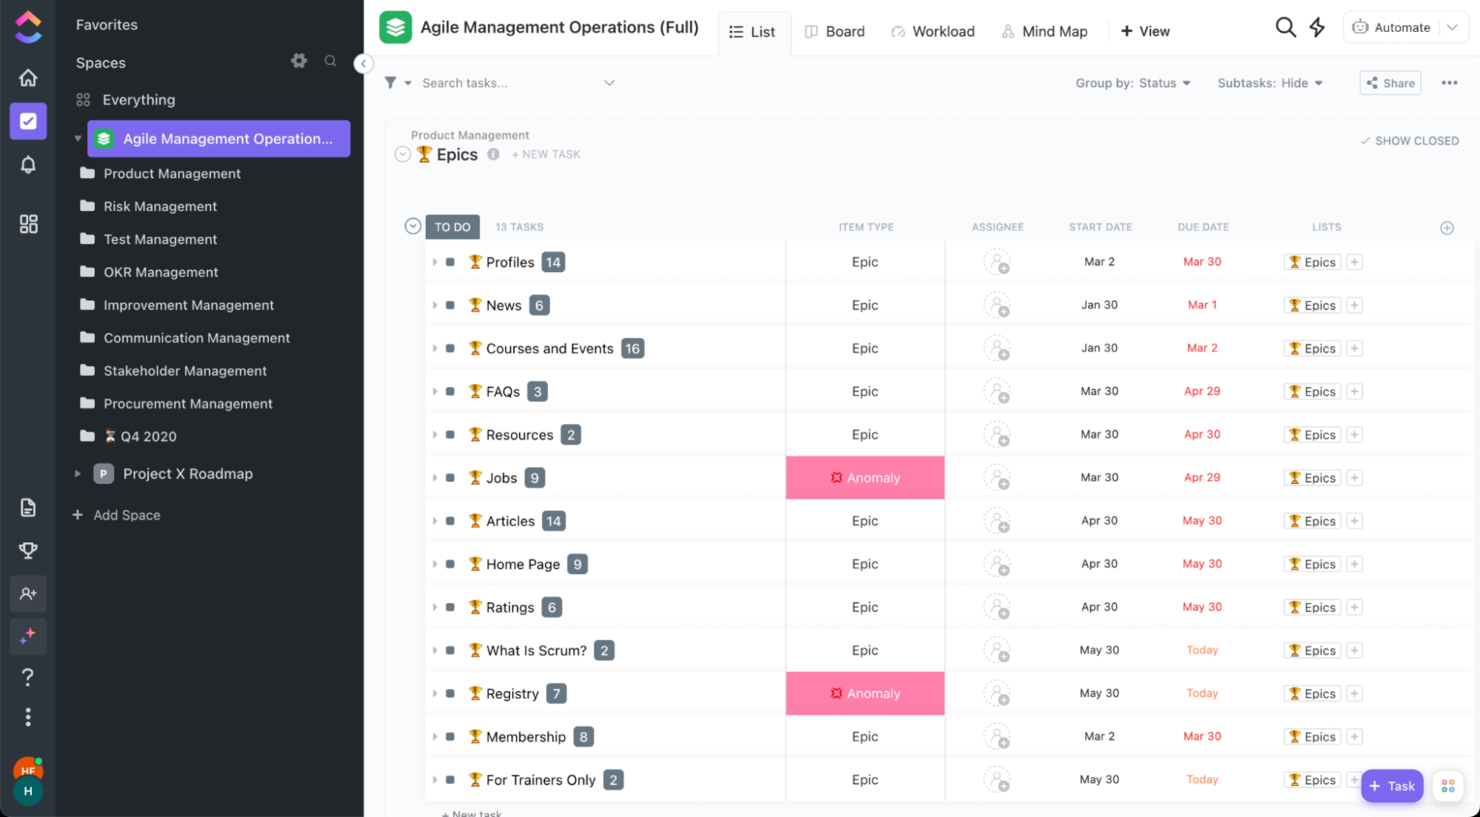Select the List view tab
This screenshot has width=1480, height=817.
(753, 32)
